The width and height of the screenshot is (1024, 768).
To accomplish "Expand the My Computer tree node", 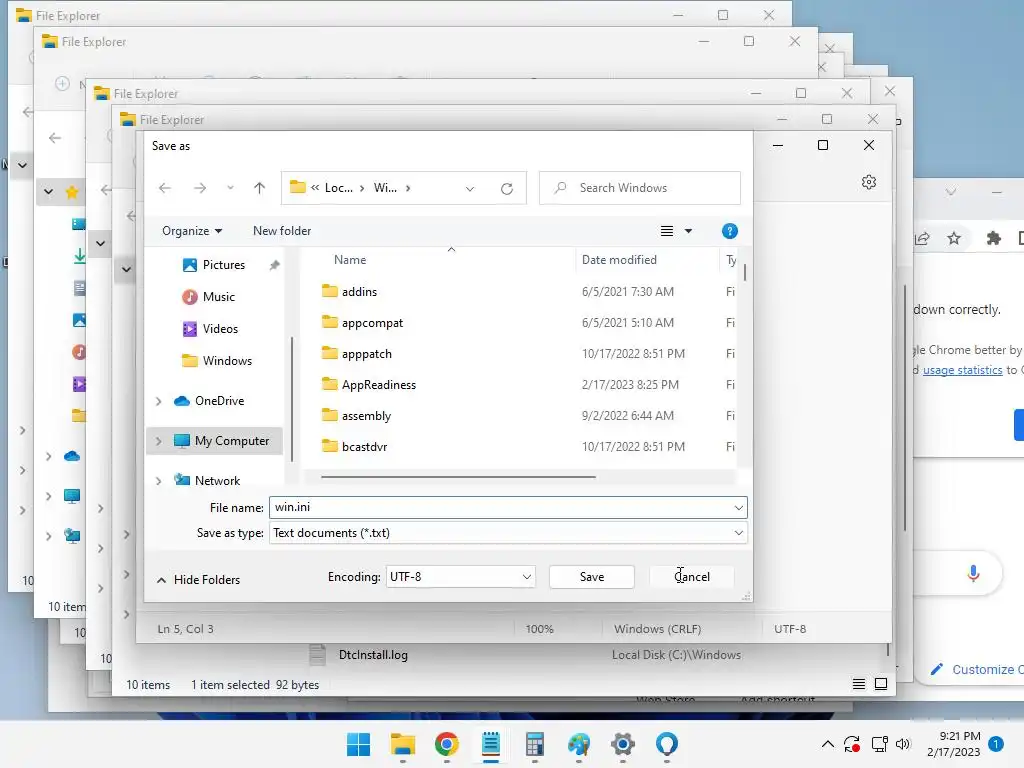I will coord(159,441).
